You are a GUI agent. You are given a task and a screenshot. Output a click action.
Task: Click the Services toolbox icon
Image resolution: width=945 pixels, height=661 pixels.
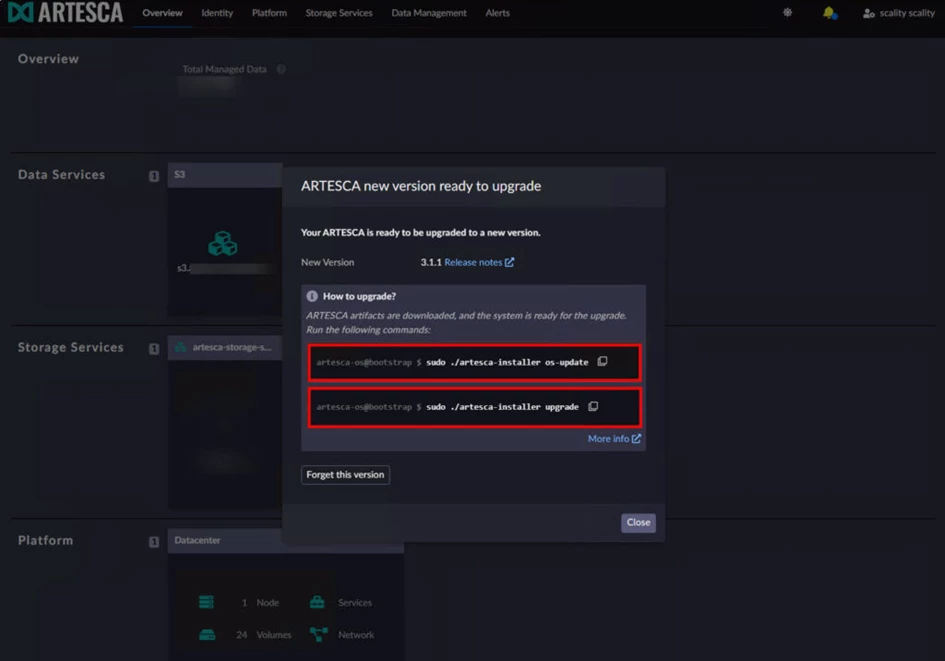tap(317, 602)
